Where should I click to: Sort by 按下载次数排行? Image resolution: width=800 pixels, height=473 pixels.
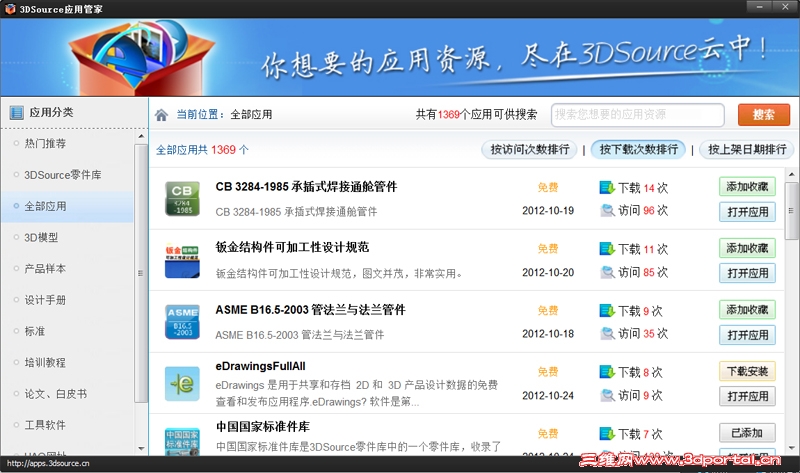click(638, 150)
